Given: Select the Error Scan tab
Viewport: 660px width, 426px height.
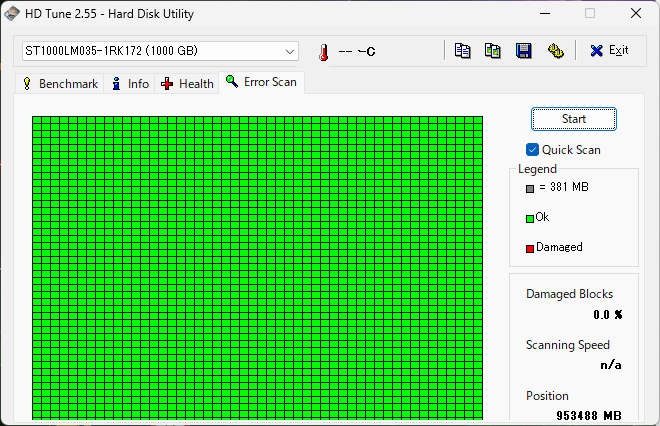Looking at the screenshot, I should (261, 82).
